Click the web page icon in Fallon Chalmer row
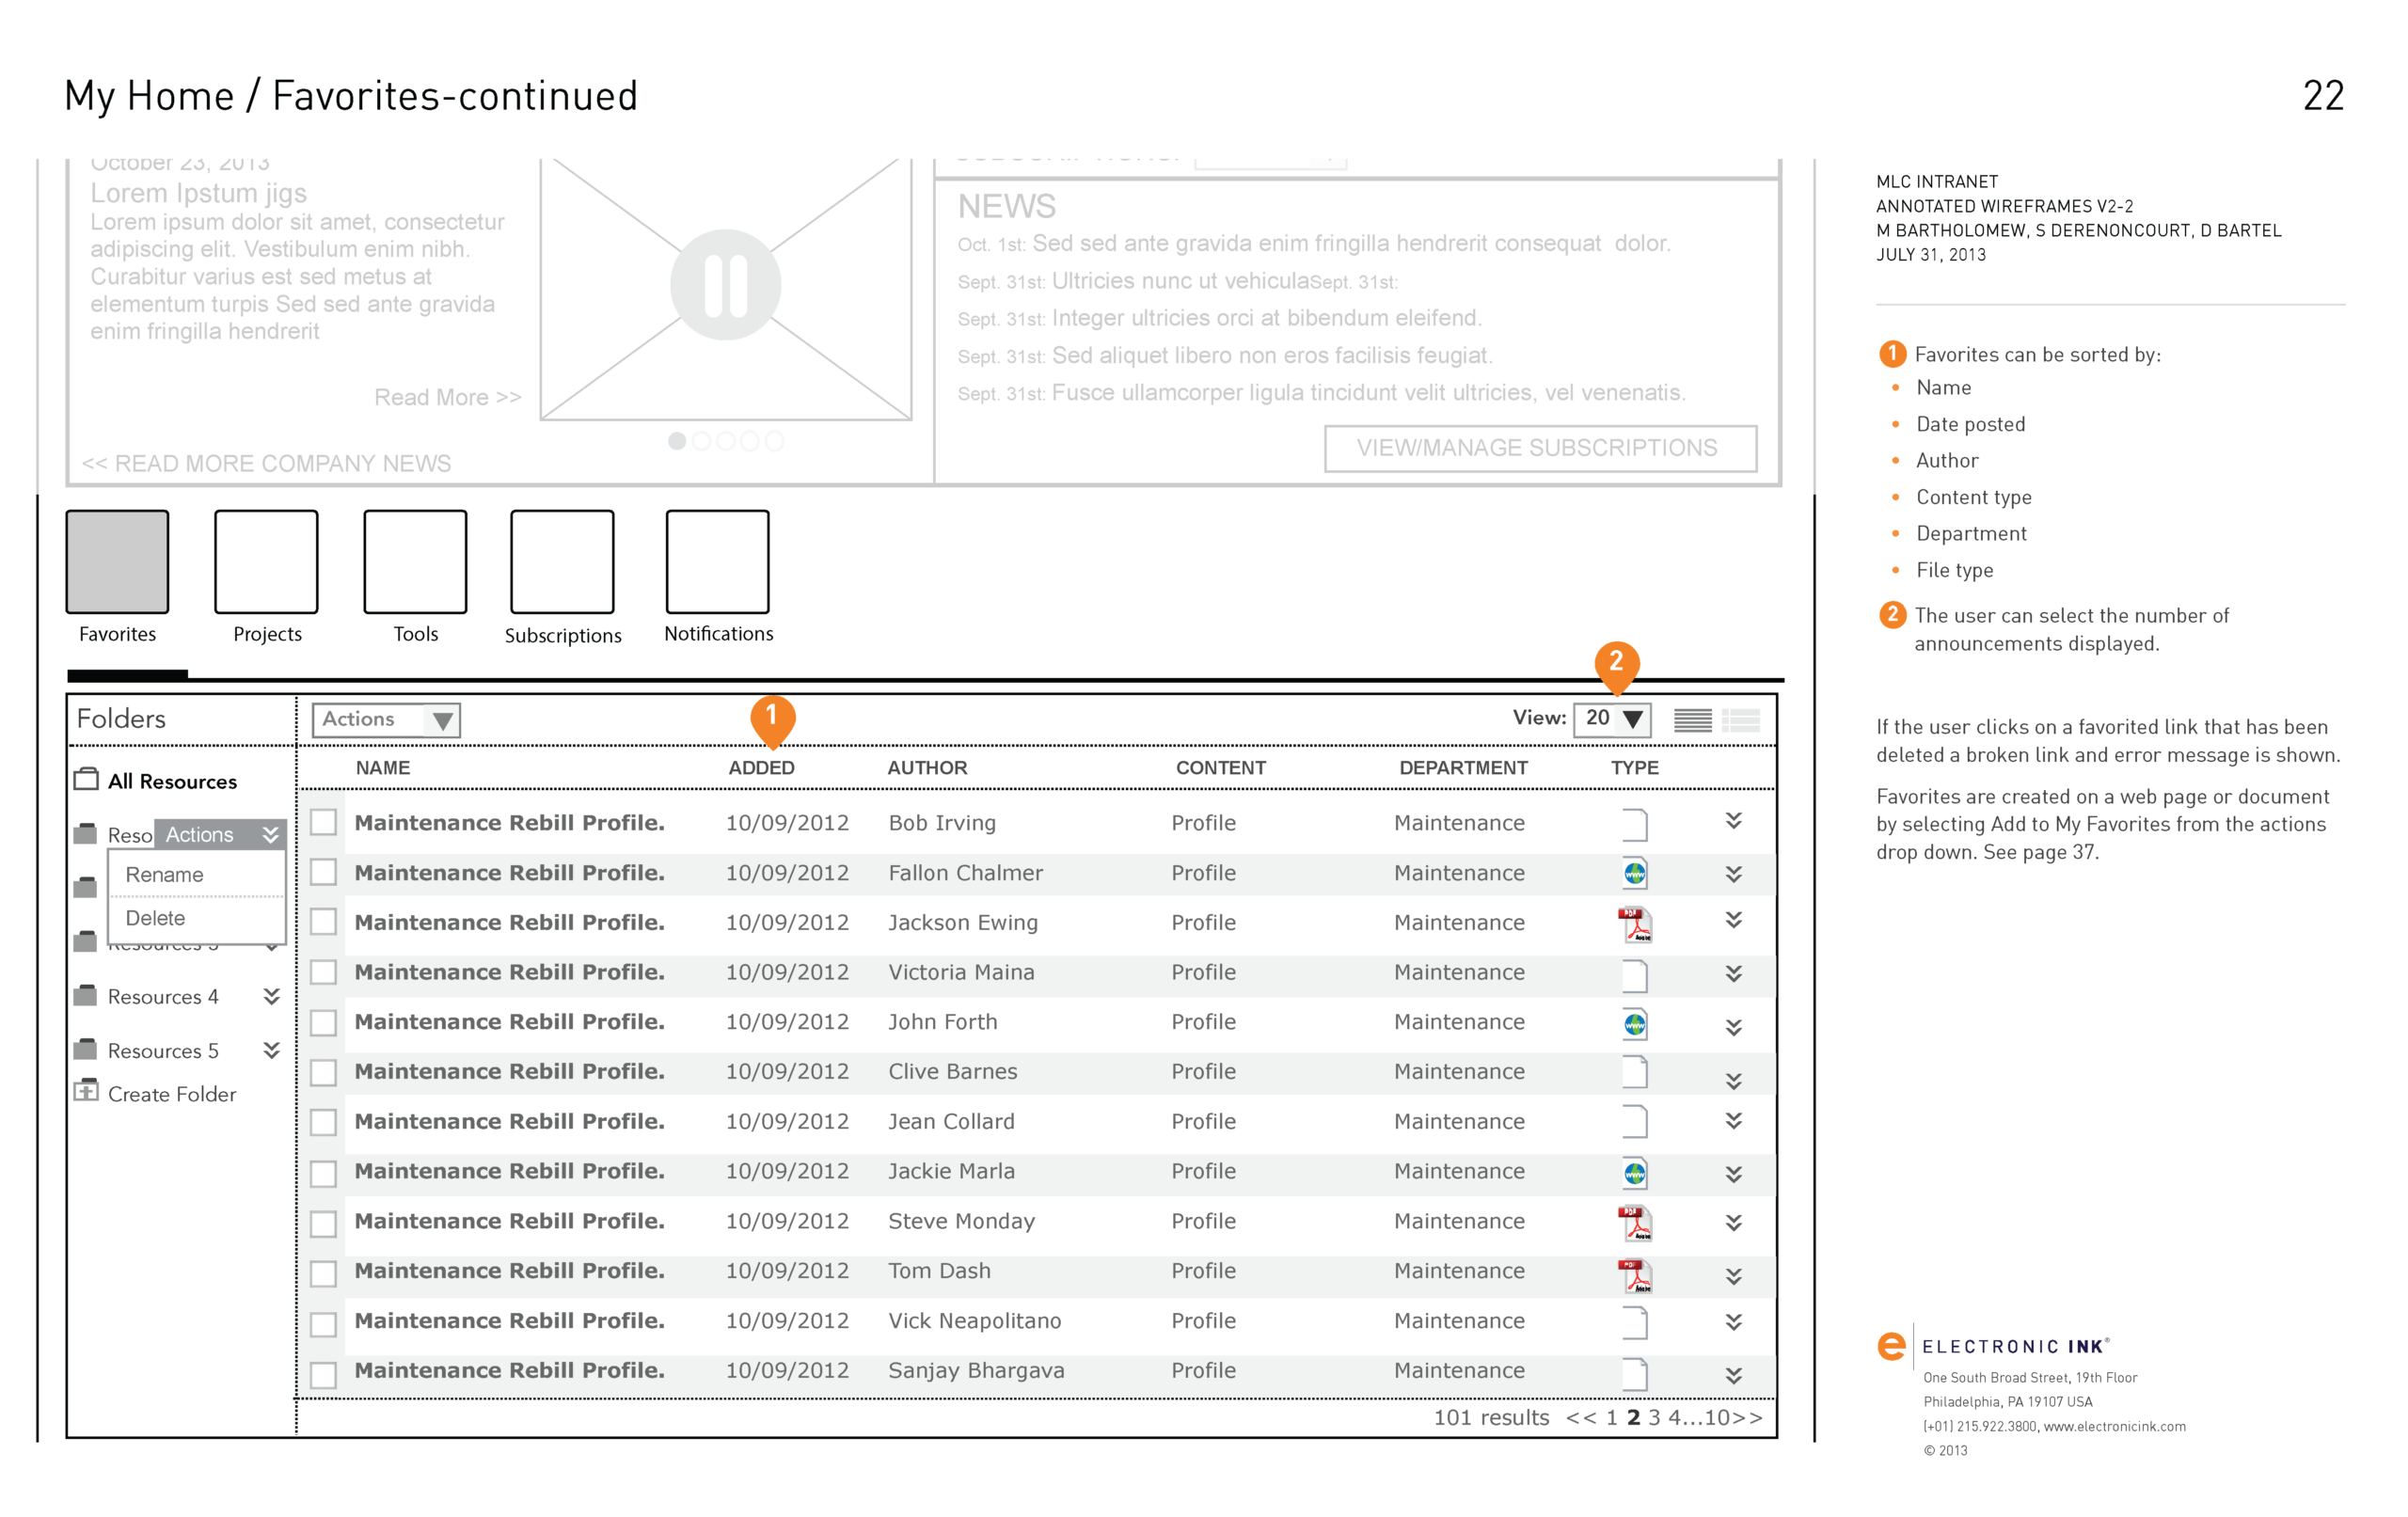2408x1517 pixels. (x=1634, y=873)
